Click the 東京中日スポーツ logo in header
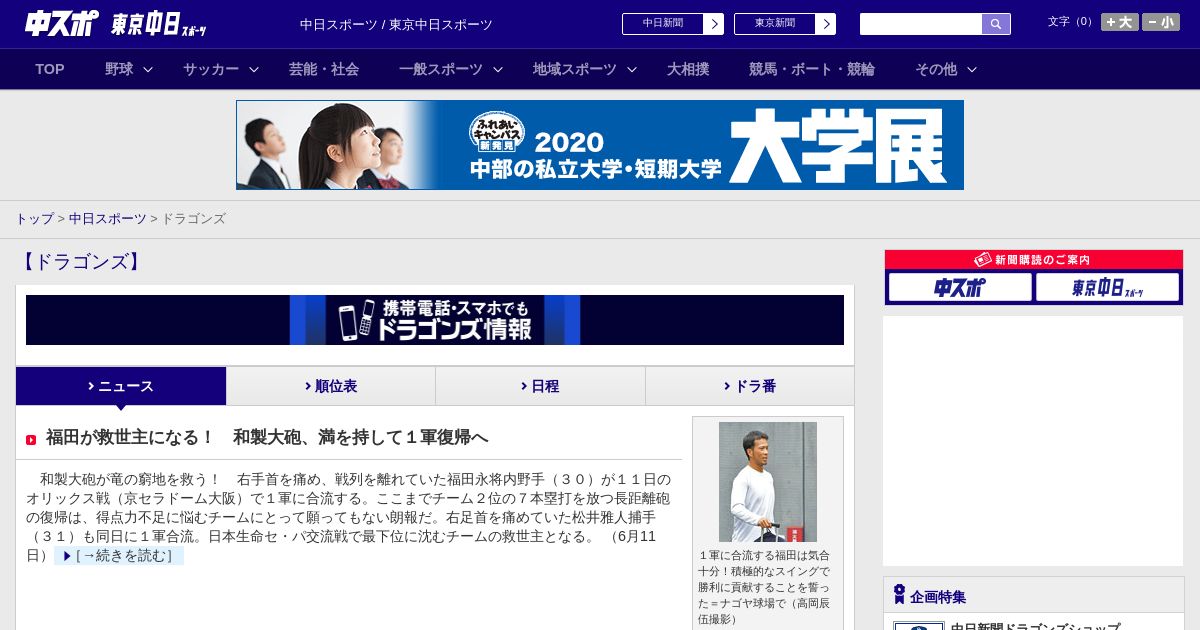The image size is (1200, 630). (x=159, y=24)
